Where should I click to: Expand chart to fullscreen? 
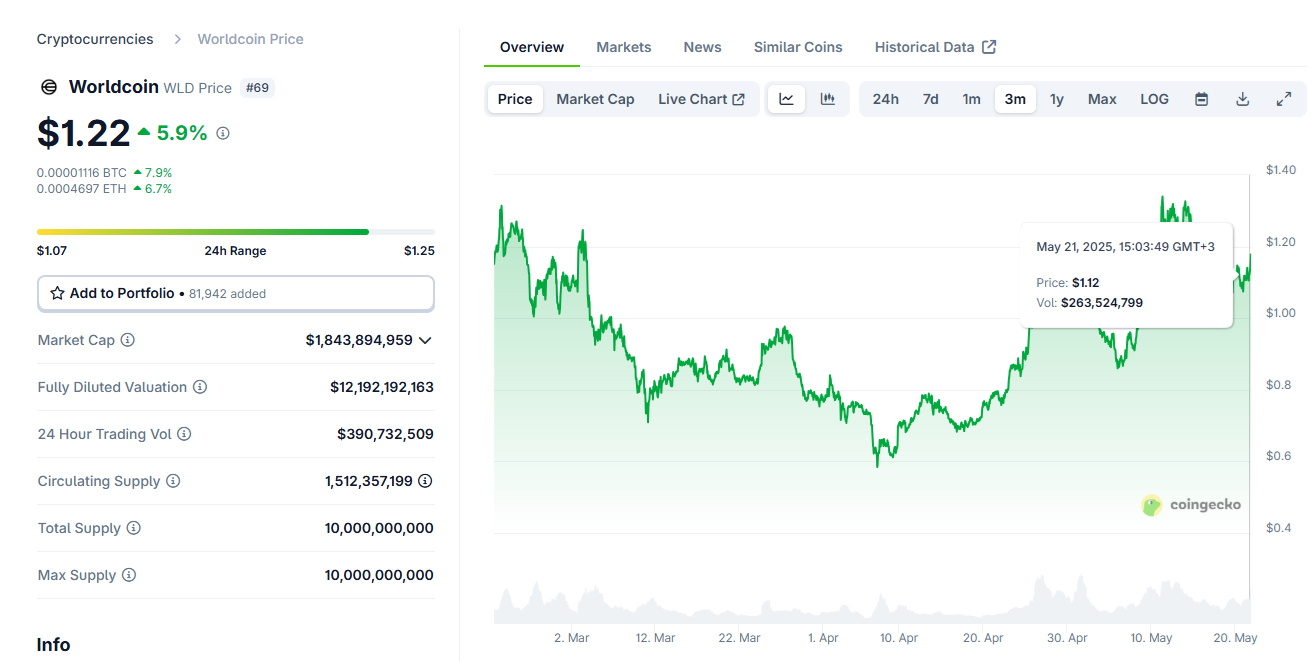click(x=1284, y=99)
